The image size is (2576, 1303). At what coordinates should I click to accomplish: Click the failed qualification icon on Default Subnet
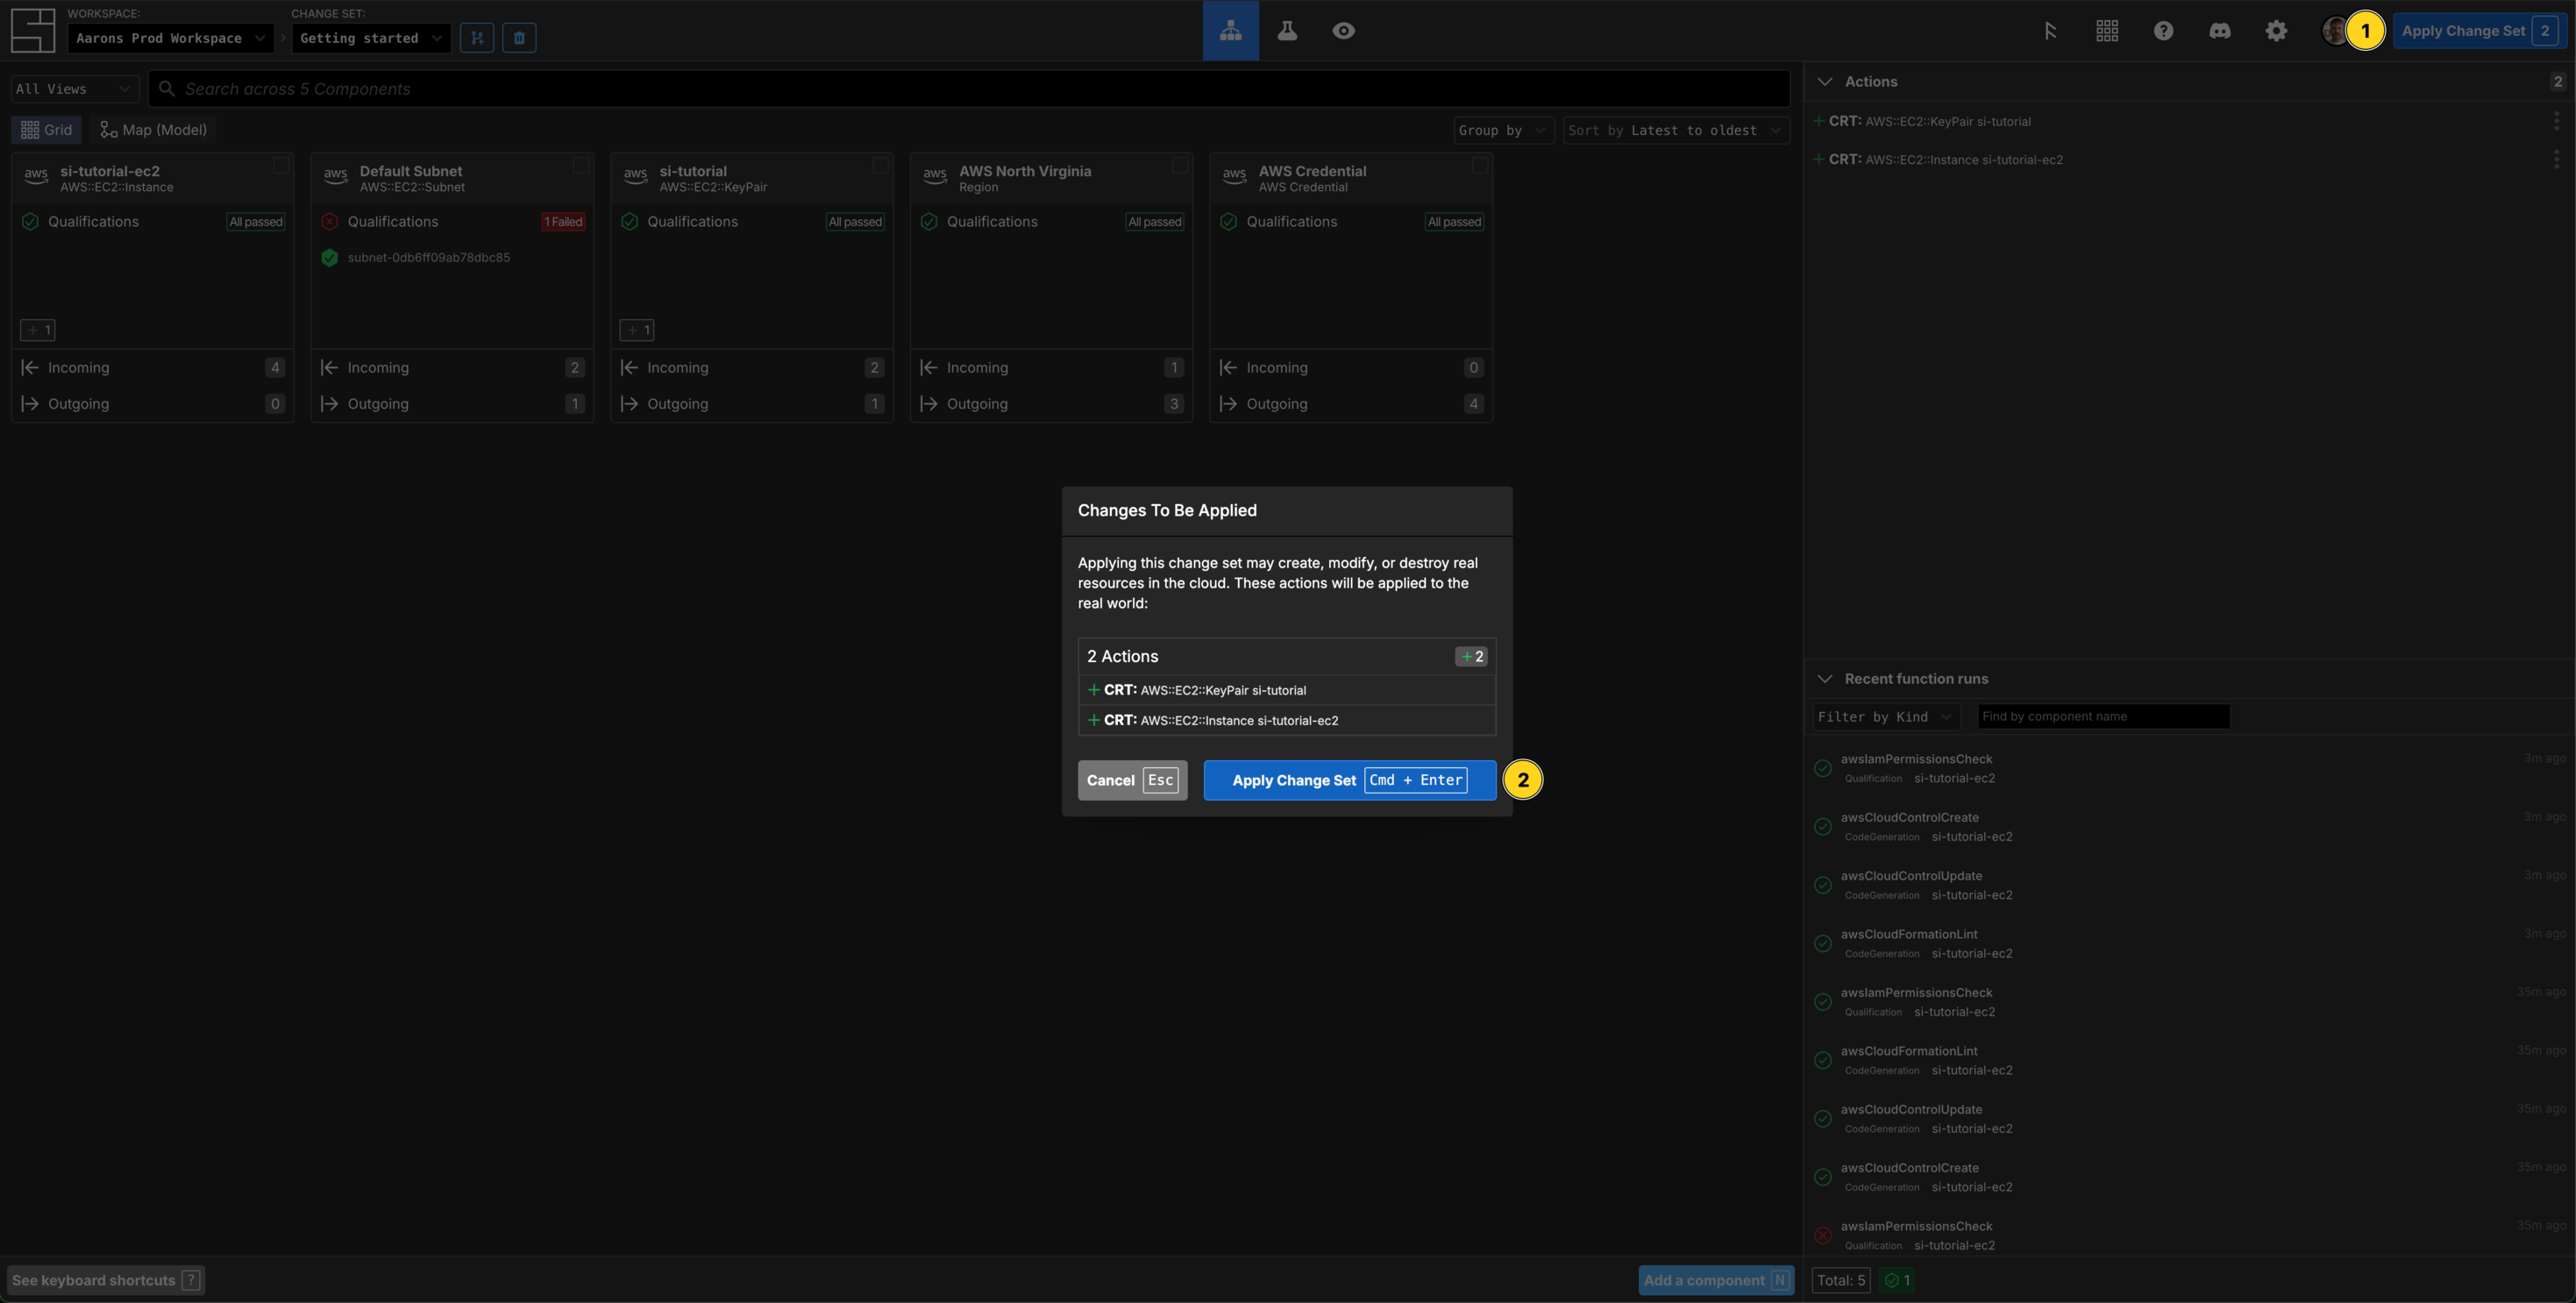point(330,222)
